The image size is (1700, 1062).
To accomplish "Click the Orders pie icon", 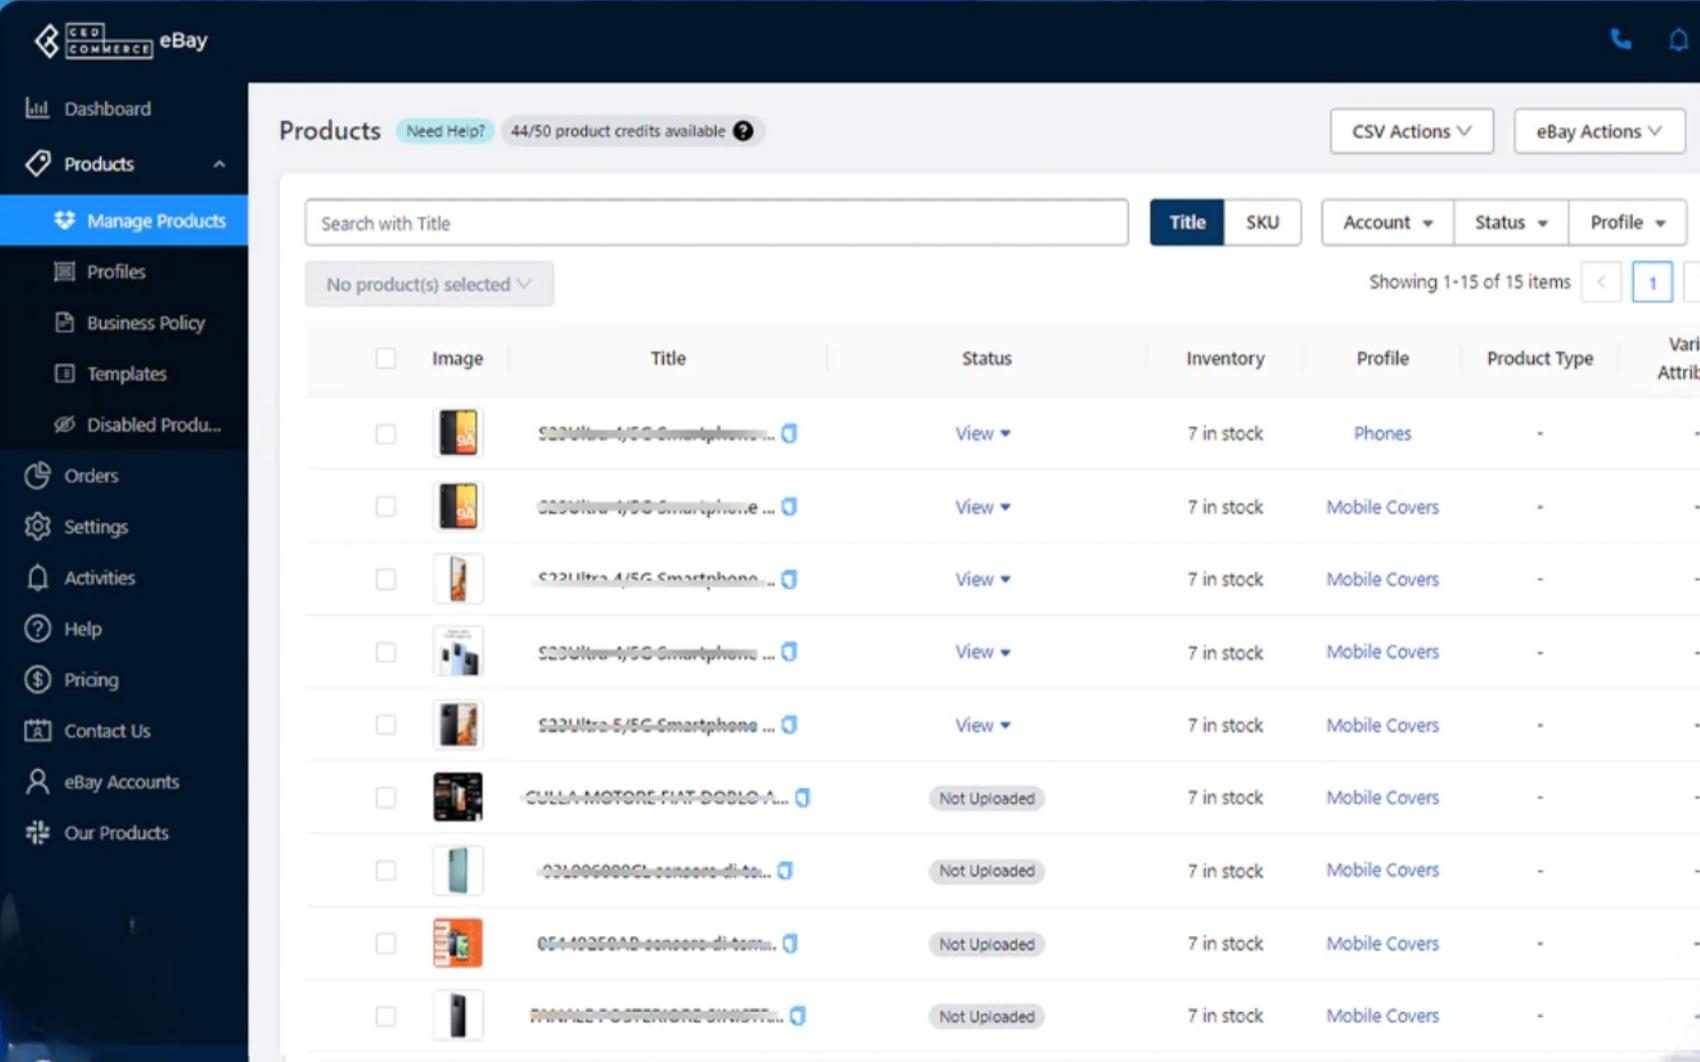I will [x=38, y=475].
